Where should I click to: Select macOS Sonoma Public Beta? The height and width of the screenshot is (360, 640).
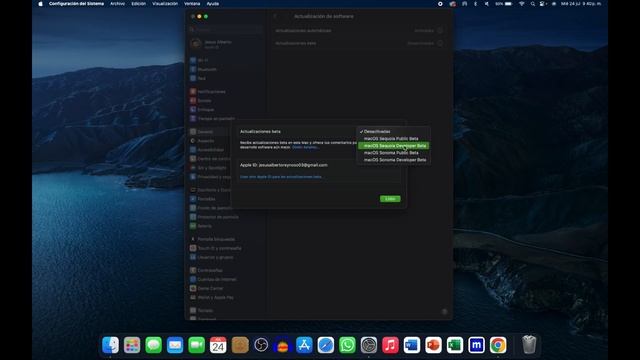pyautogui.click(x=393, y=153)
